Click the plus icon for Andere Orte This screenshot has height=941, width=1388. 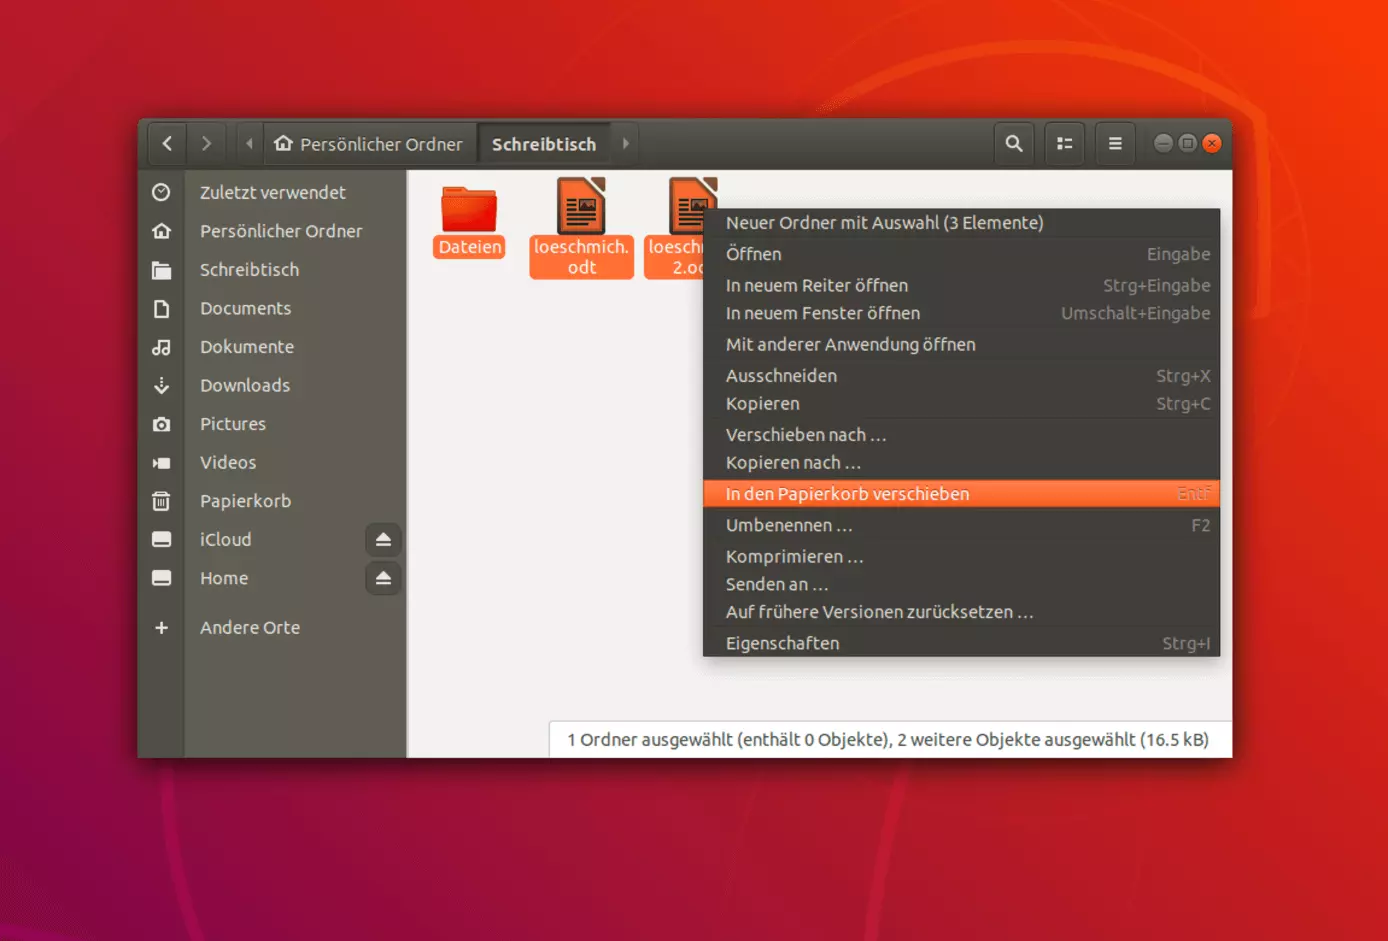(161, 628)
